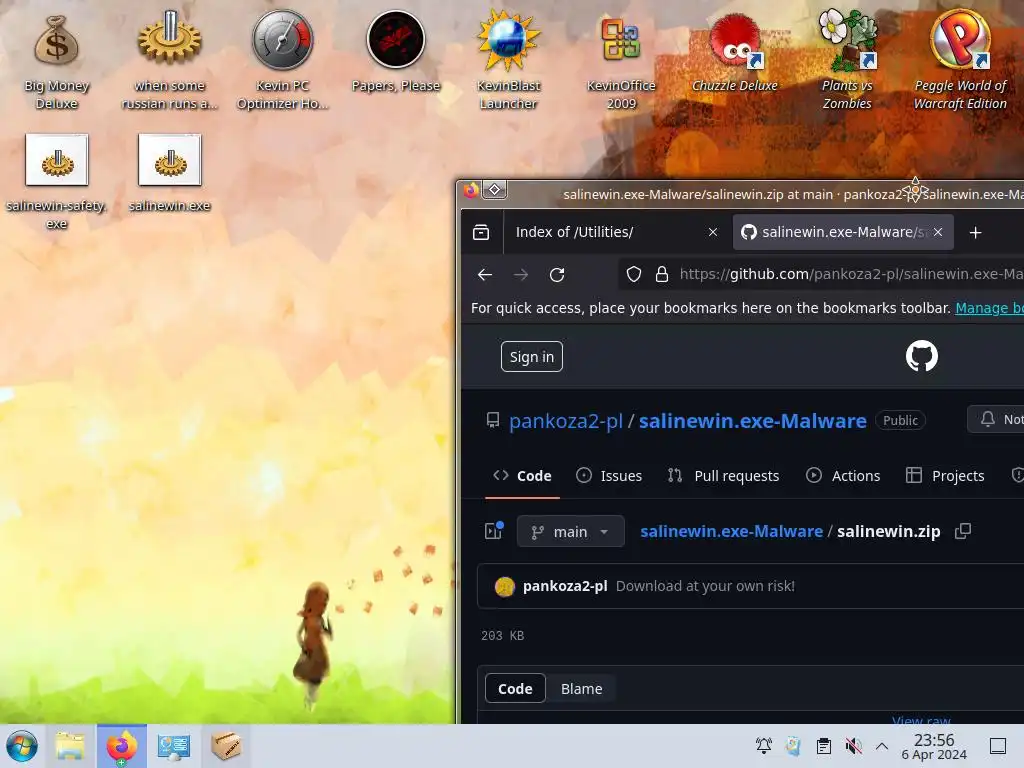This screenshot has width=1024, height=768.
Task: Click the site padlock security icon
Action: pyautogui.click(x=662, y=274)
